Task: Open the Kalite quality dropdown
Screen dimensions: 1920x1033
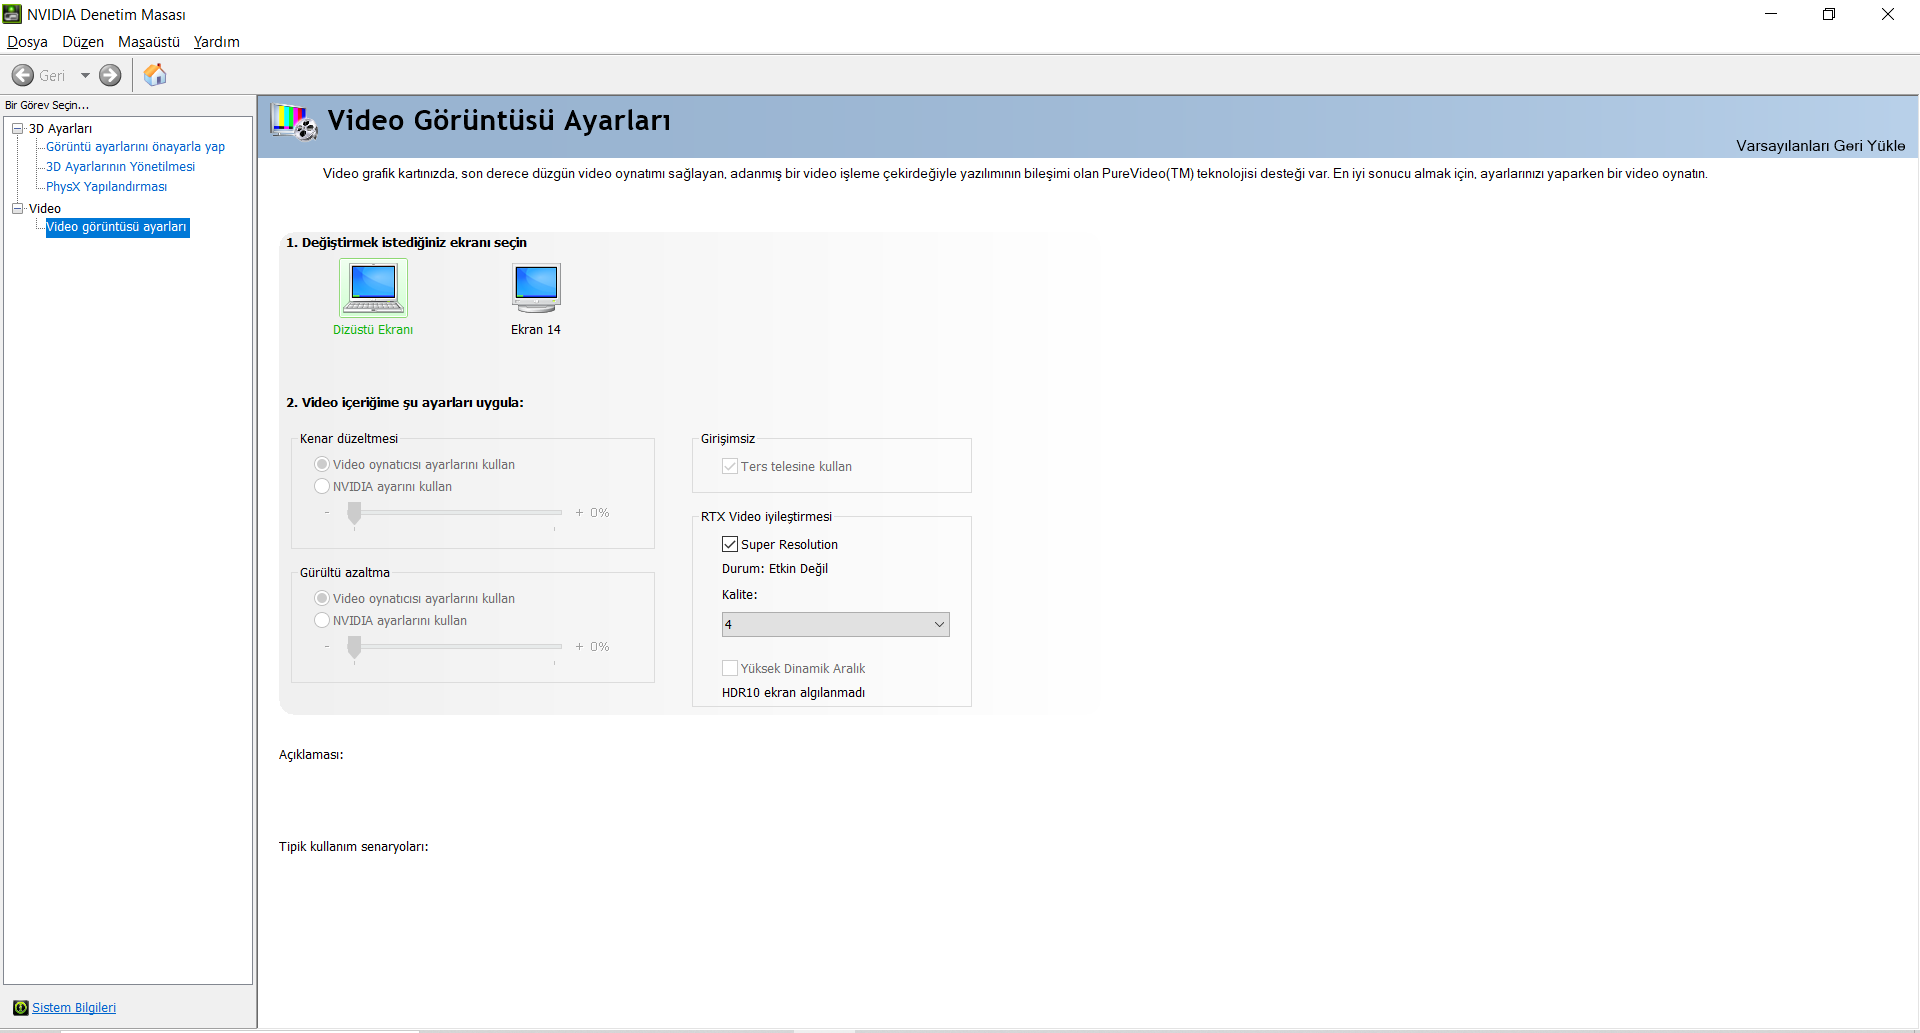Action: (835, 624)
